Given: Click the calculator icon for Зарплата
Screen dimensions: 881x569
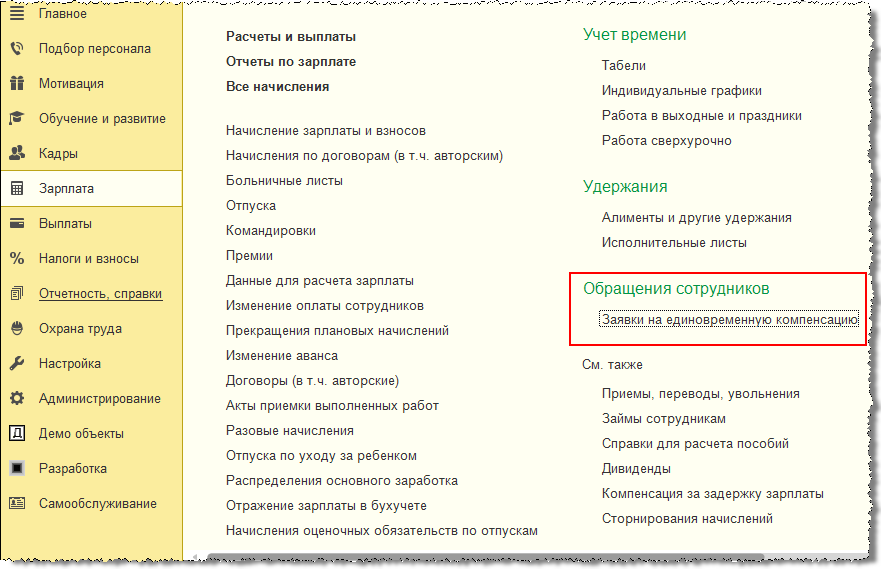Looking at the screenshot, I should 17,189.
